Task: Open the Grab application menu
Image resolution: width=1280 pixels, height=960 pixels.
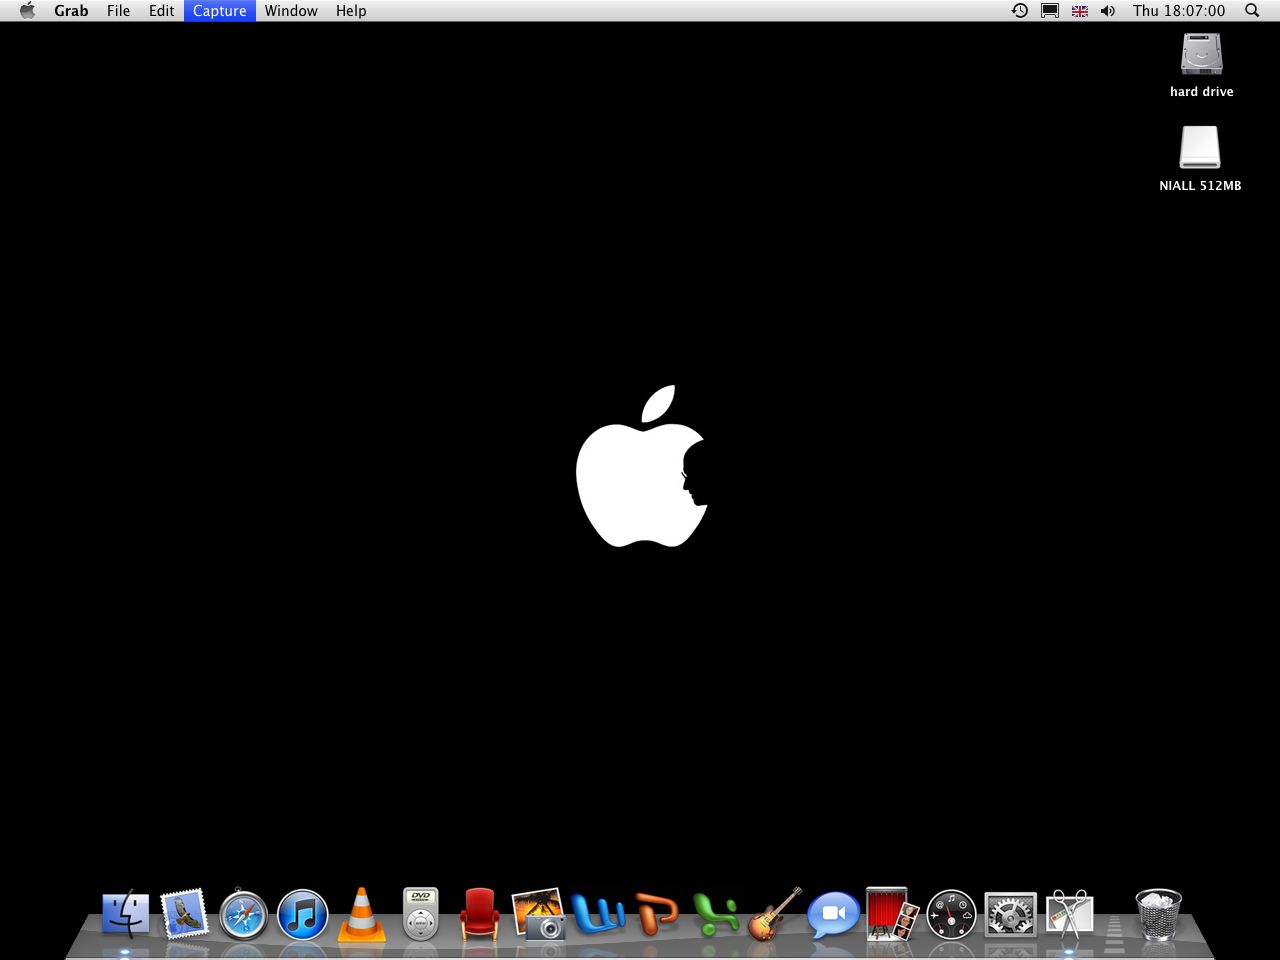Action: (x=71, y=10)
